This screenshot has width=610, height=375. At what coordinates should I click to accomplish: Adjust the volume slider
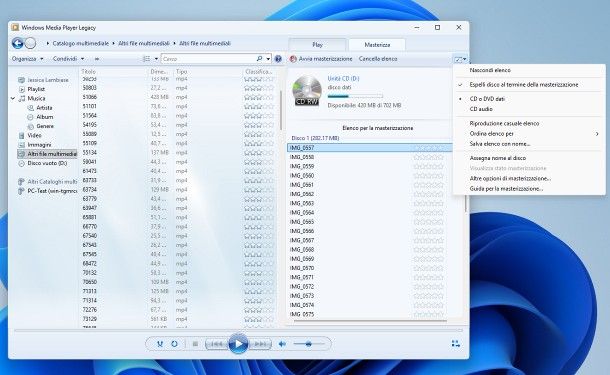click(x=309, y=344)
